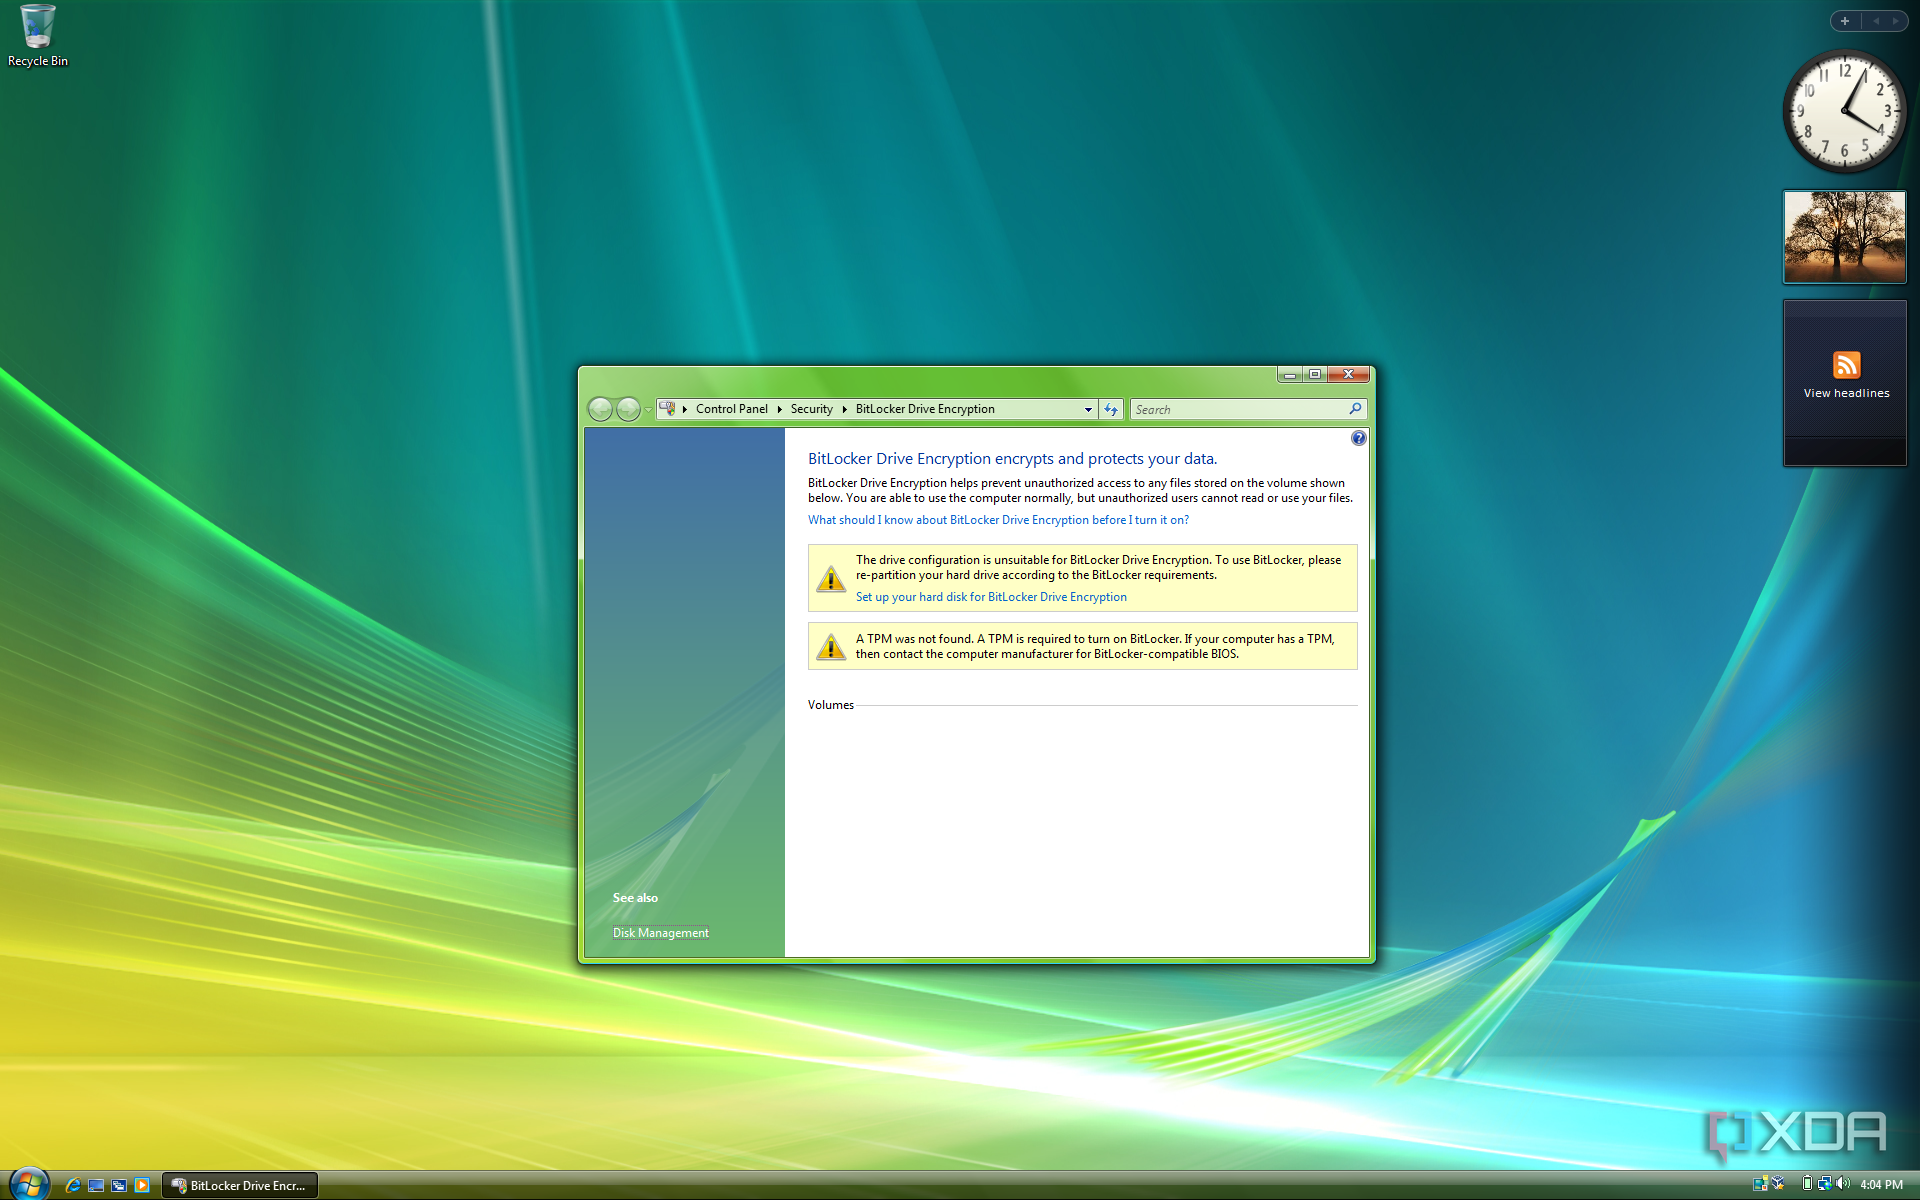Screen dimensions: 1920x1200
Task: Click View headlines in the feed gadget
Action: (x=1846, y=393)
